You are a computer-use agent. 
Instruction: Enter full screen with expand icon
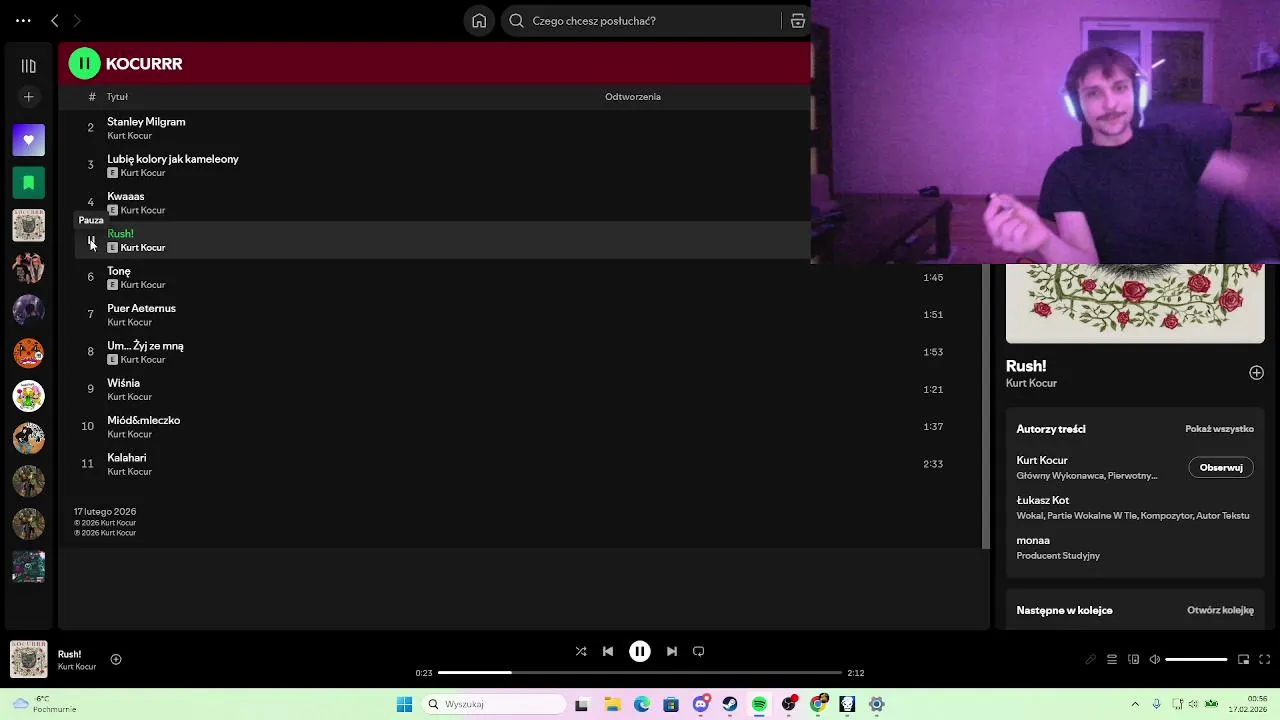click(1264, 659)
